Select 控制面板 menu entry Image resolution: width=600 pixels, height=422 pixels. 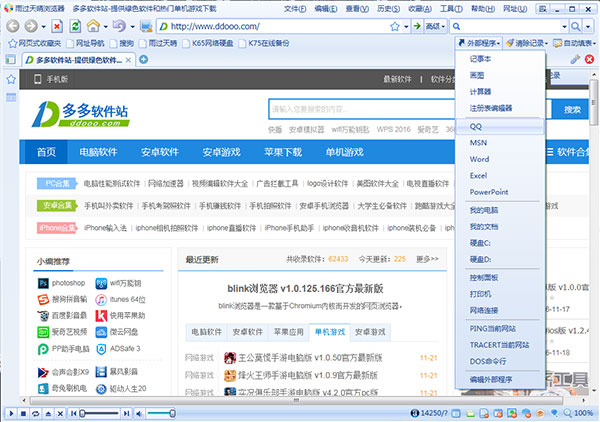pyautogui.click(x=500, y=278)
